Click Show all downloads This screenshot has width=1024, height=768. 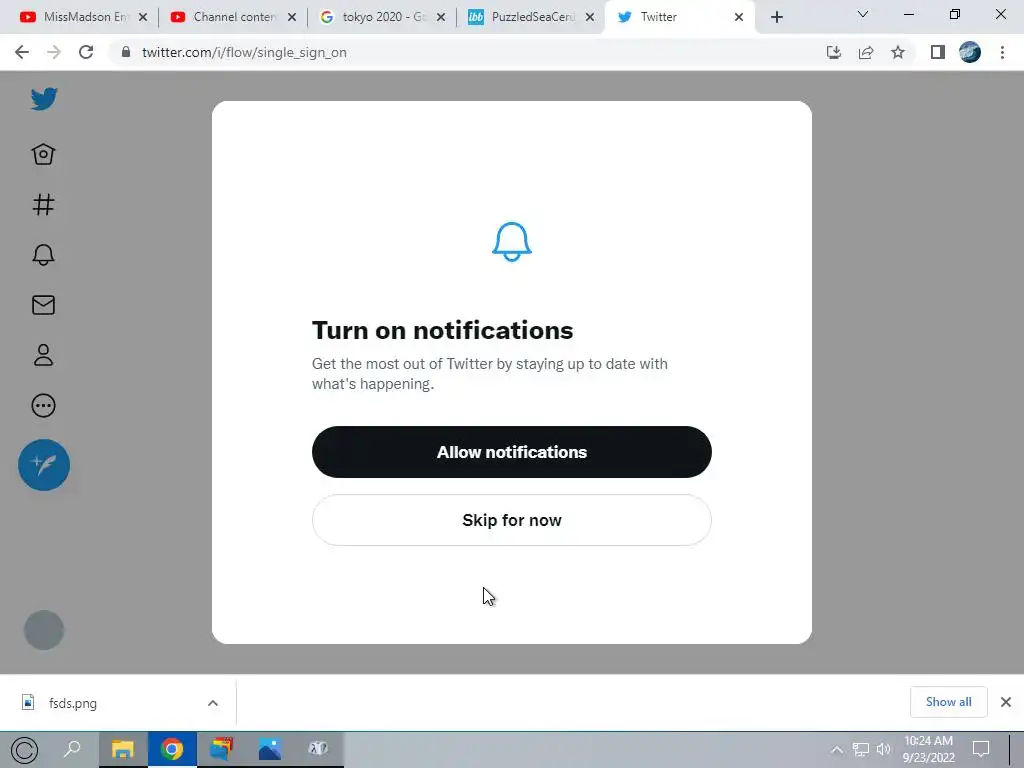(948, 702)
